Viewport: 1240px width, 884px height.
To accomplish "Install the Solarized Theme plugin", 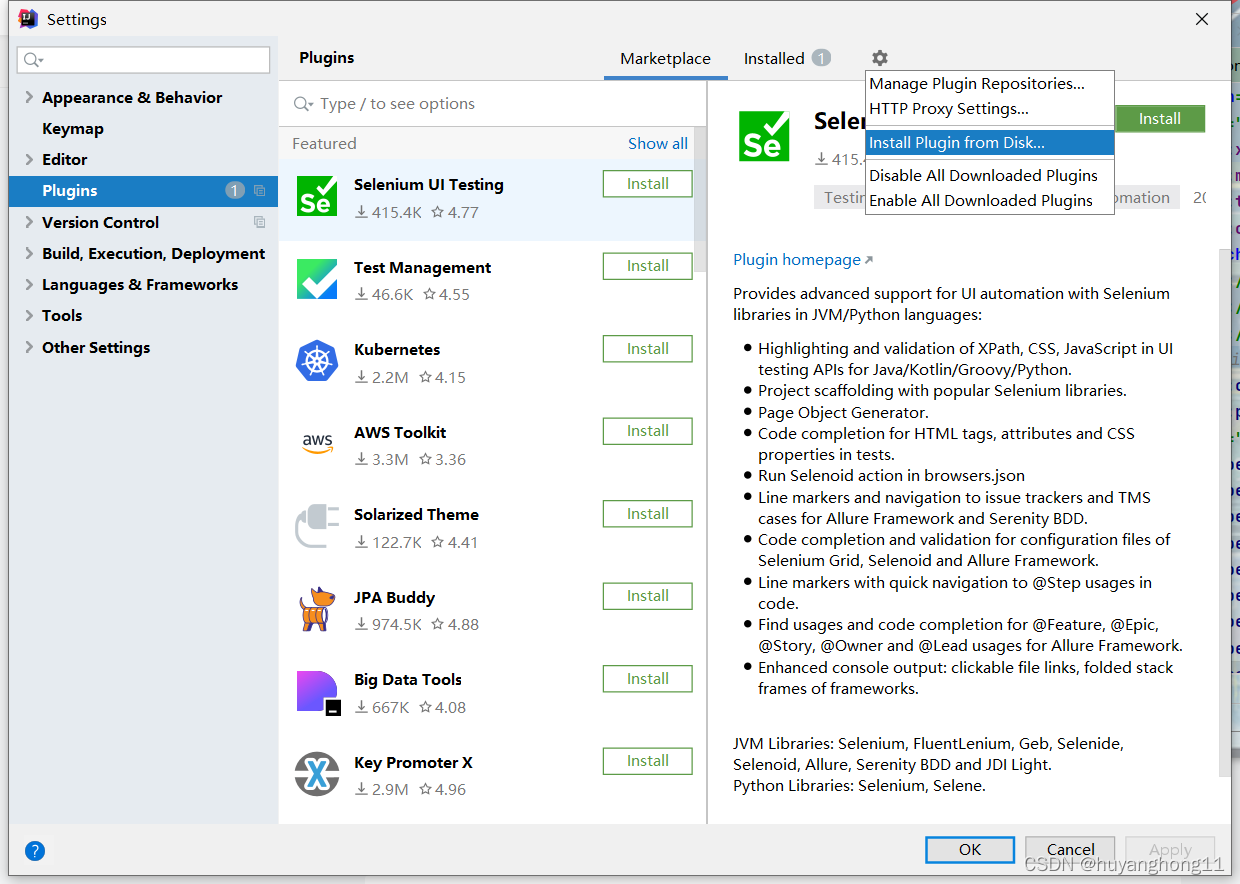I will pyautogui.click(x=647, y=514).
